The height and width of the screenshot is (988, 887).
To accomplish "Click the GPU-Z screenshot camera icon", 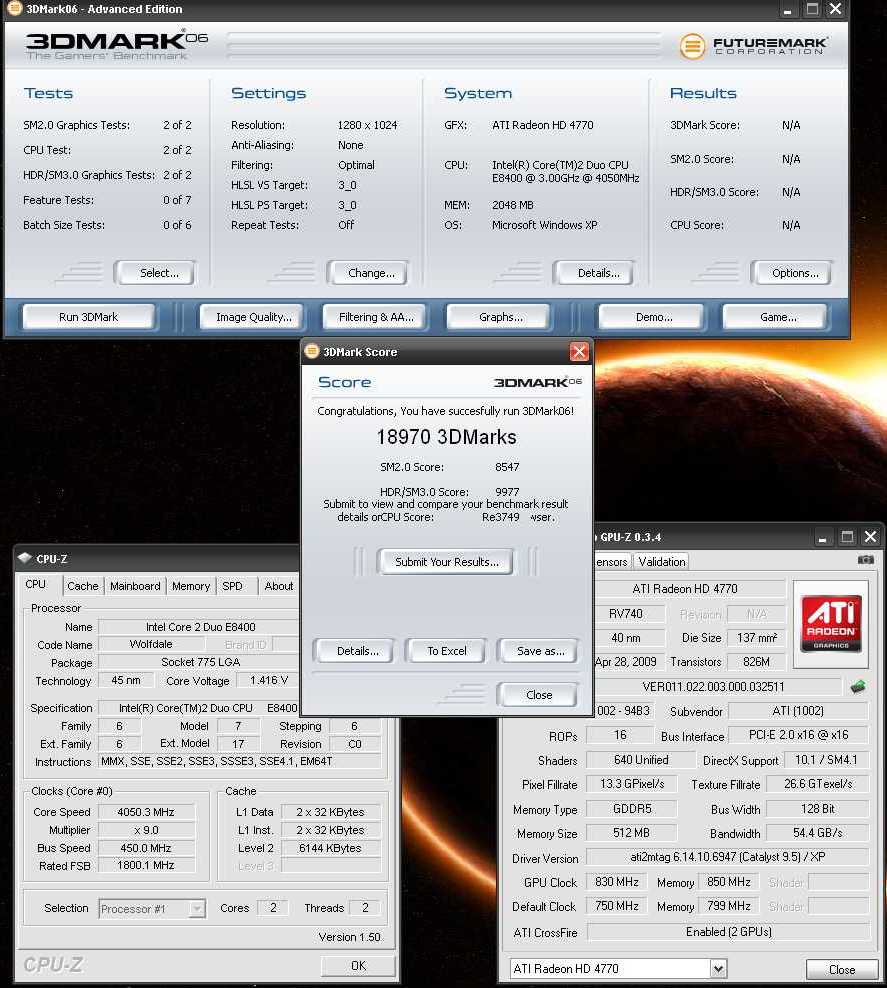I will click(x=866, y=560).
